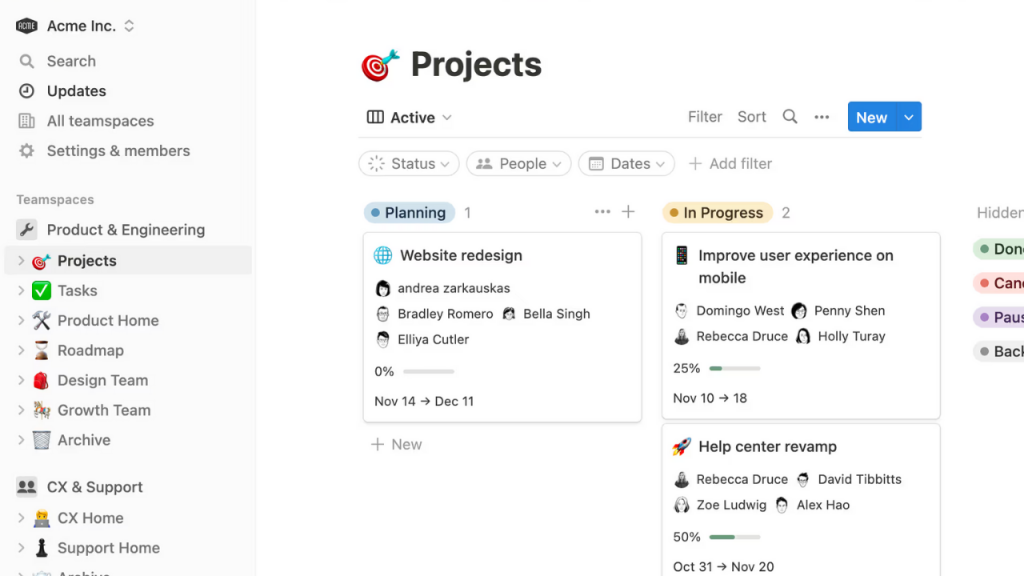Click Alex Hao's avatar on Help center card
The width and height of the screenshot is (1024, 576).
(782, 505)
